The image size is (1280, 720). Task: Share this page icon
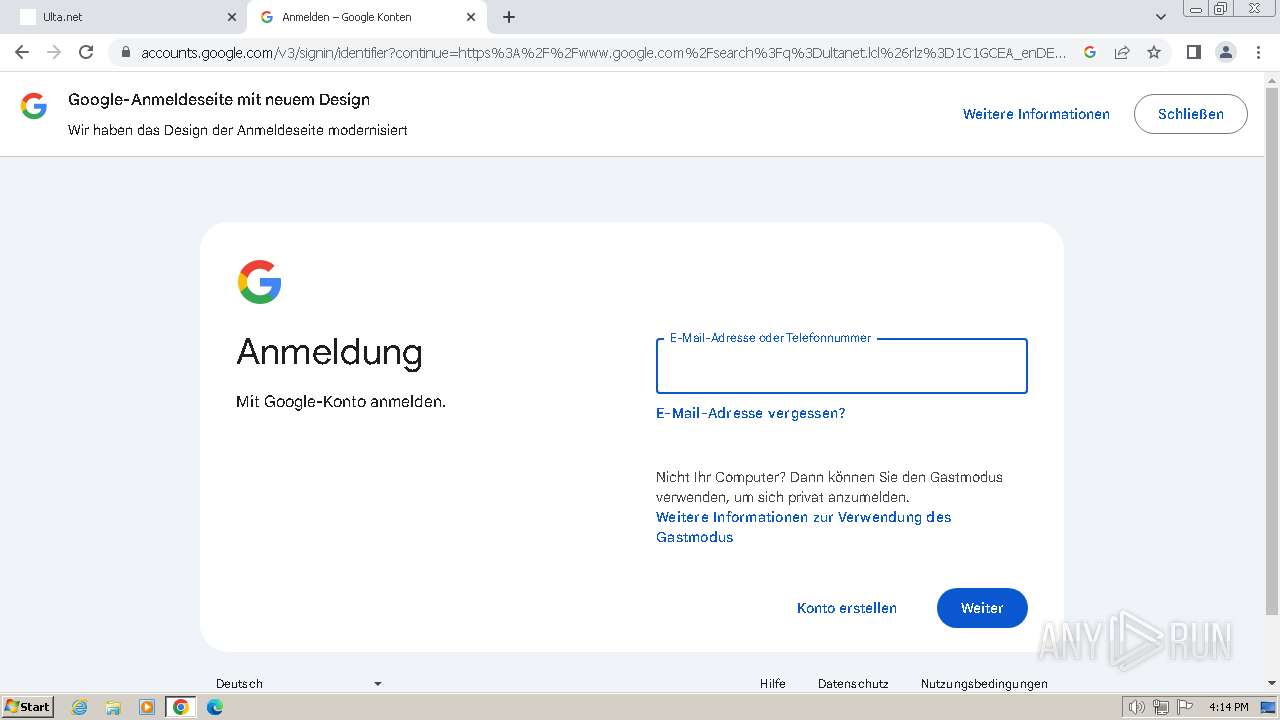coord(1122,52)
